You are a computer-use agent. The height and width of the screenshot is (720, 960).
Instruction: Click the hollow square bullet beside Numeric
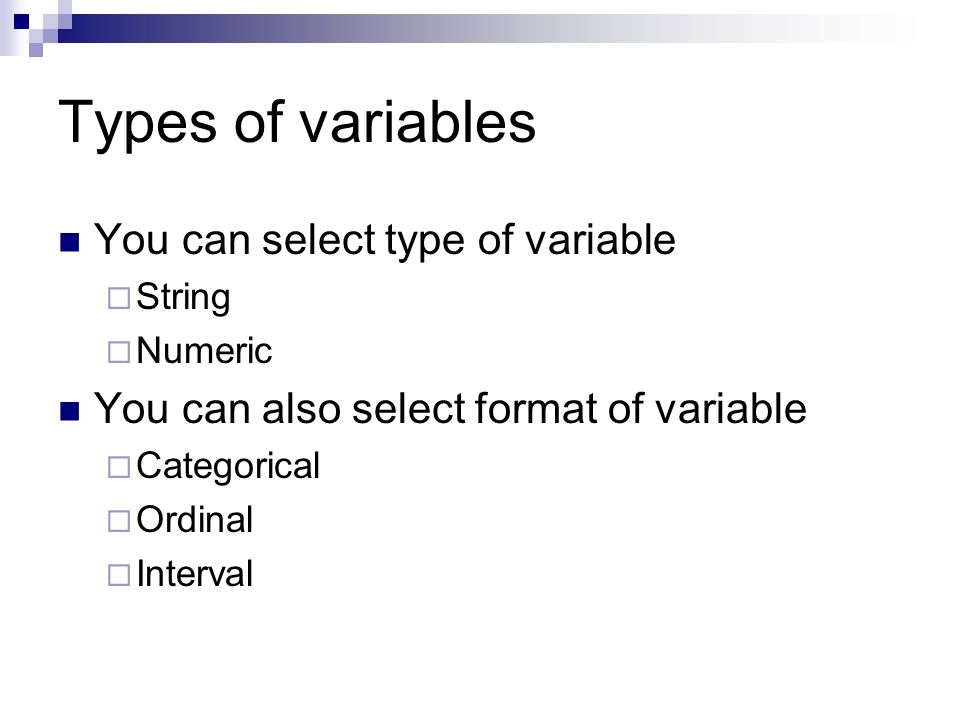(119, 352)
